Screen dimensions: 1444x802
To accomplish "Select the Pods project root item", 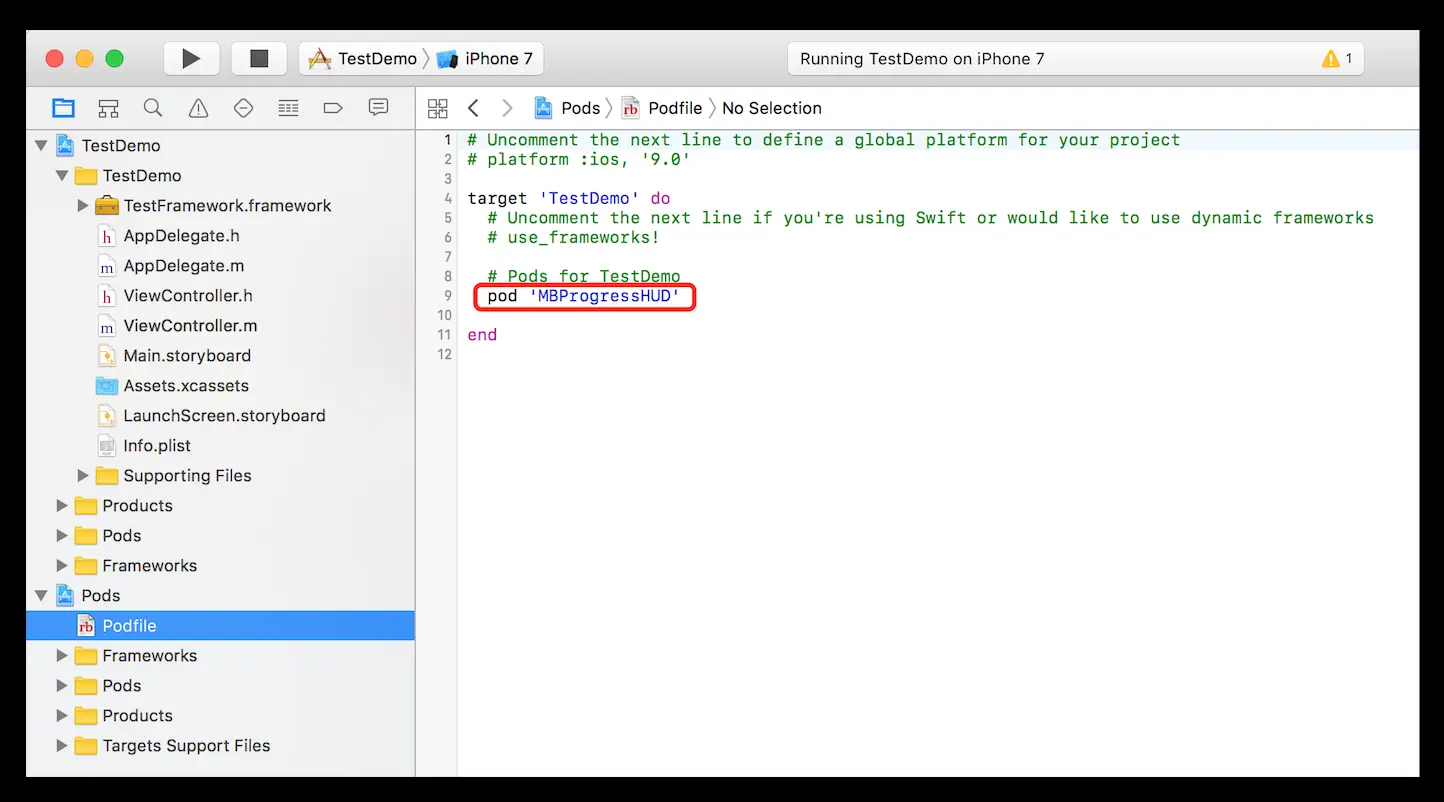I will [x=100, y=596].
